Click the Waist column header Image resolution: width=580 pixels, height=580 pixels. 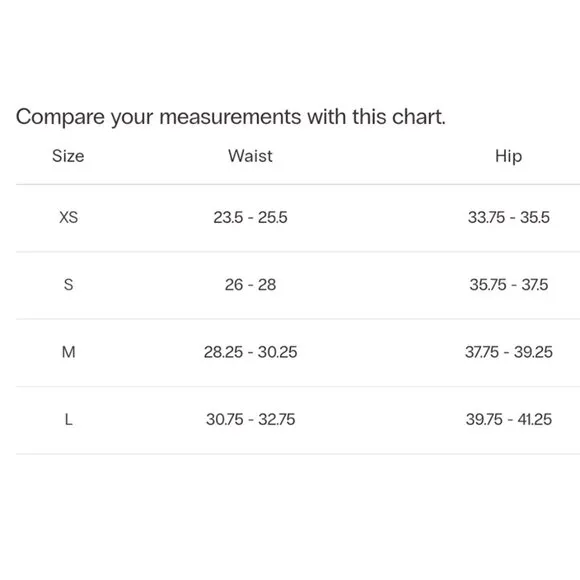[x=250, y=156]
